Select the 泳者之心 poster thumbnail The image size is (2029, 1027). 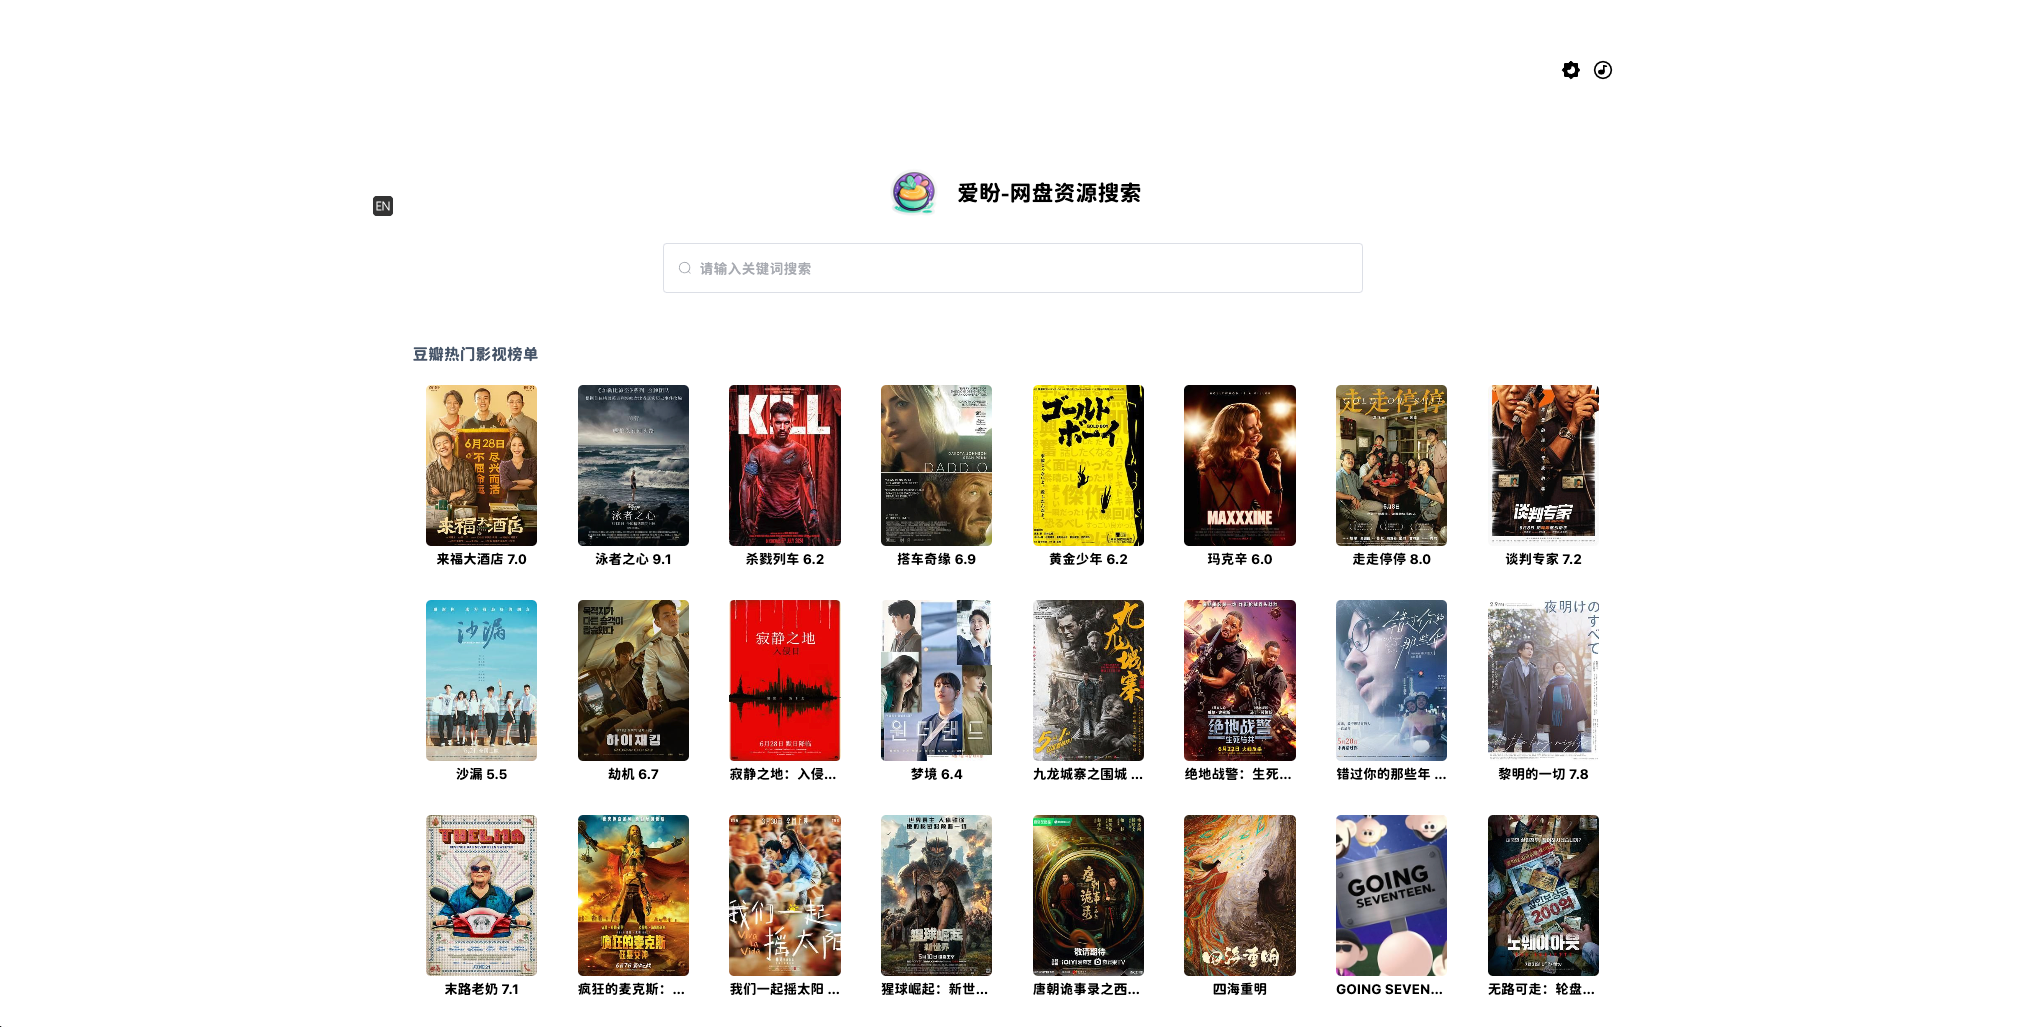coord(633,465)
